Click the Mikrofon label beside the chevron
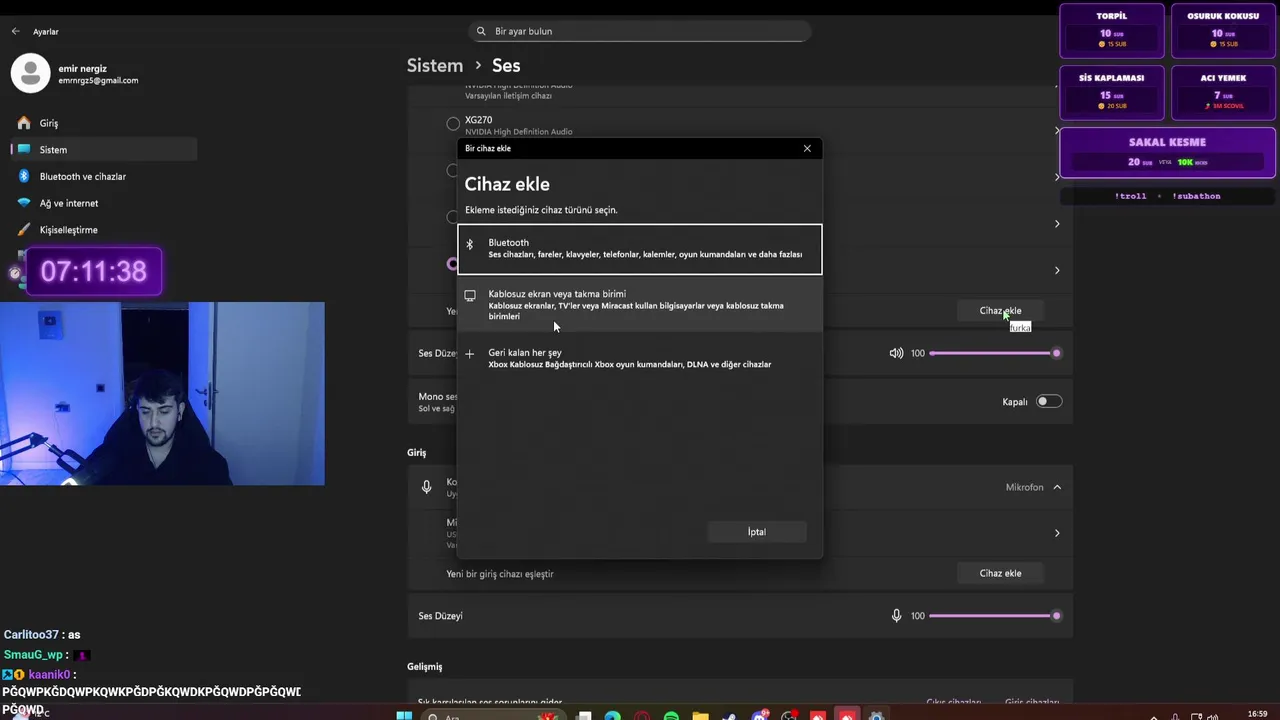The width and height of the screenshot is (1280, 720). [1024, 487]
